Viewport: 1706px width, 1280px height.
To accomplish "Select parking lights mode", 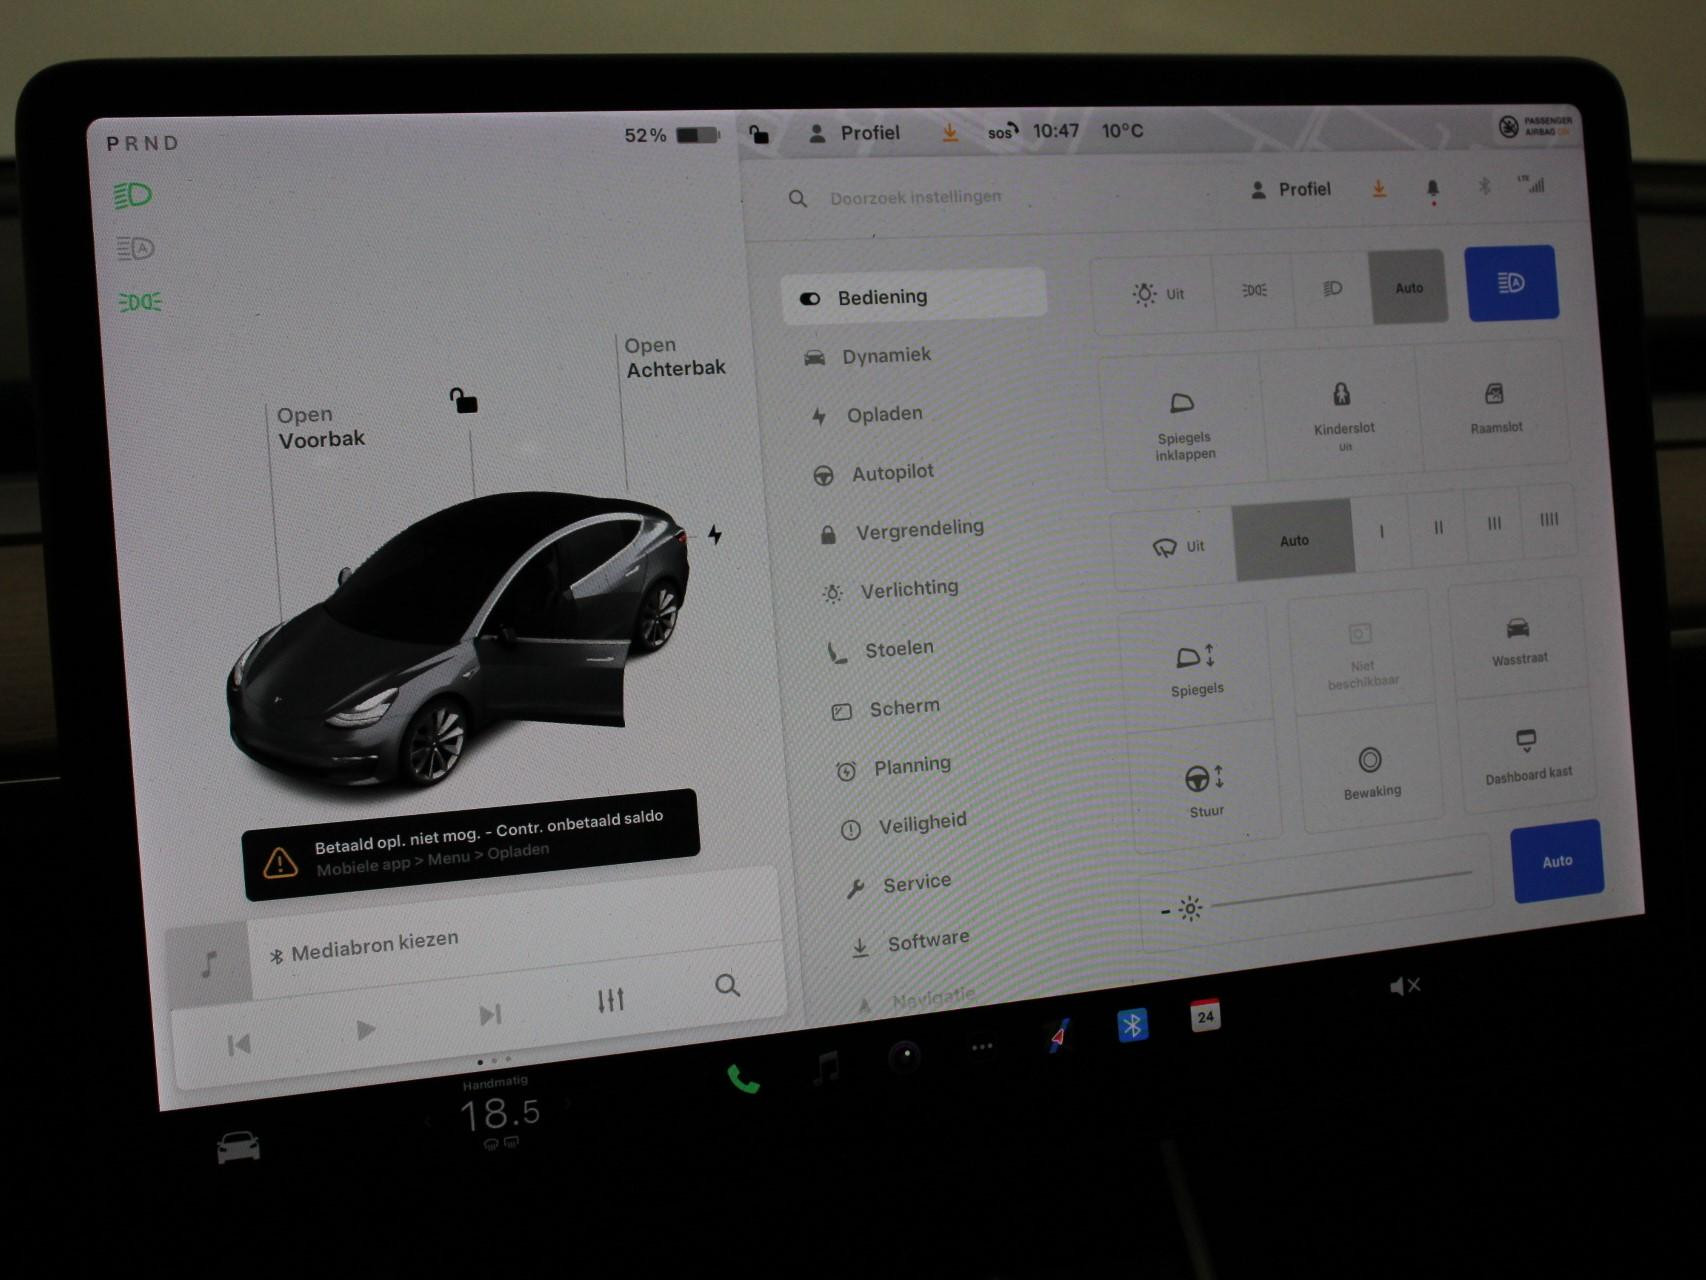I will pyautogui.click(x=1254, y=290).
